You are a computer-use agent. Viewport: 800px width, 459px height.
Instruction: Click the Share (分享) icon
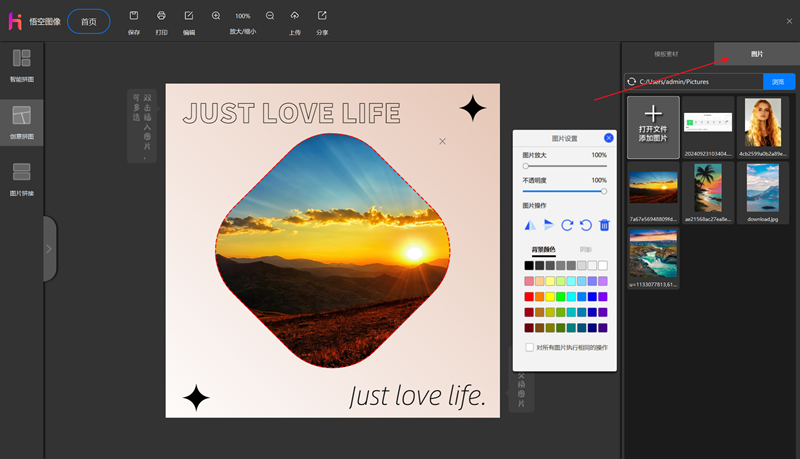tap(322, 16)
